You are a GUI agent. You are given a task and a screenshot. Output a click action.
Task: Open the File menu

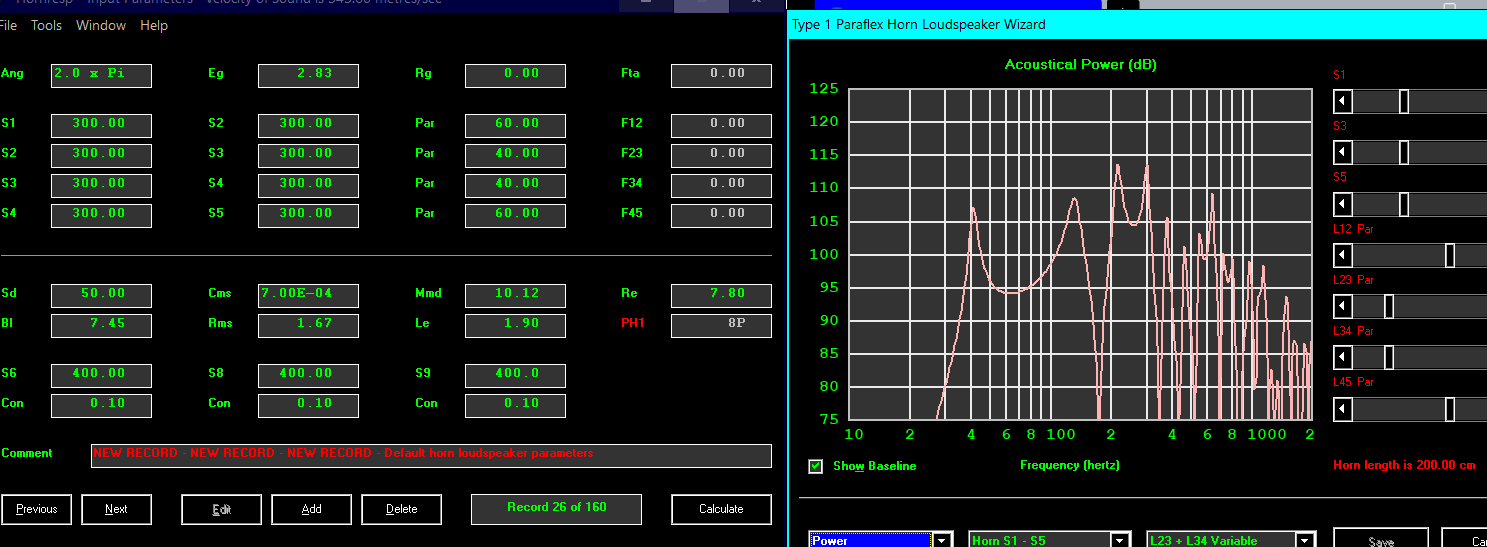pyautogui.click(x=8, y=25)
